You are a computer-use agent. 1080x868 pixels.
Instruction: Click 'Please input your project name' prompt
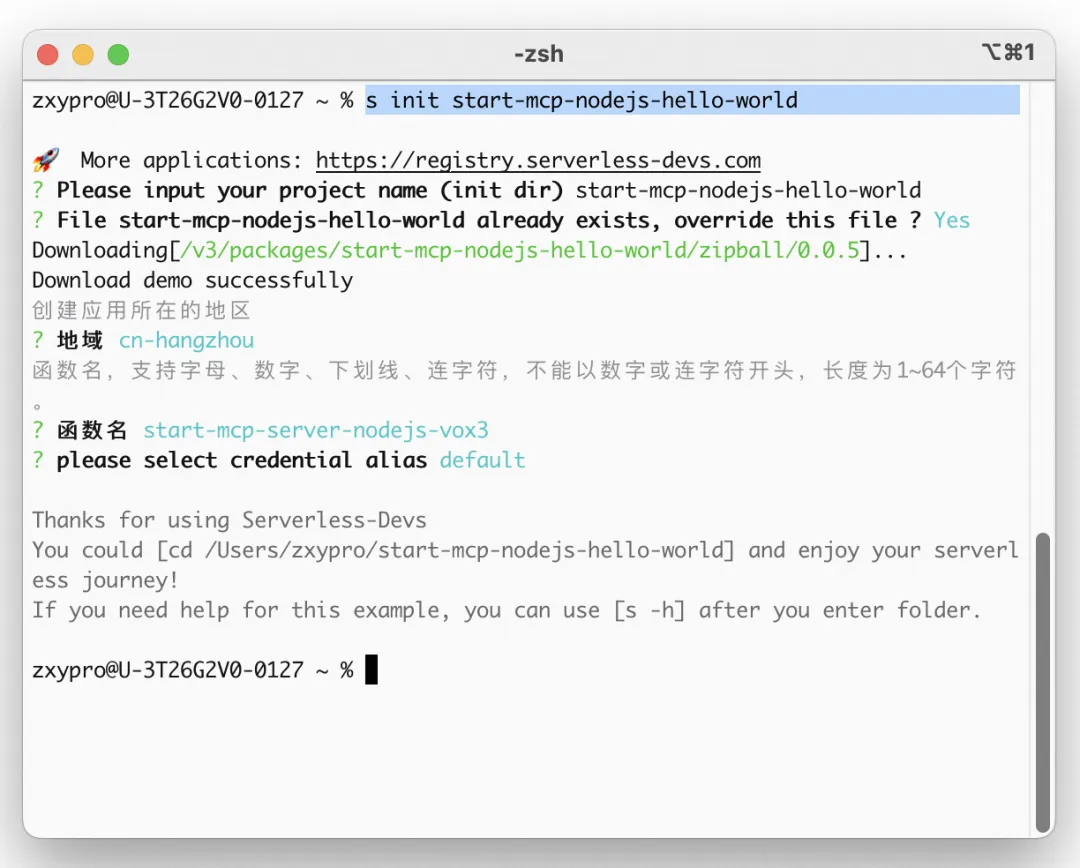(310, 190)
